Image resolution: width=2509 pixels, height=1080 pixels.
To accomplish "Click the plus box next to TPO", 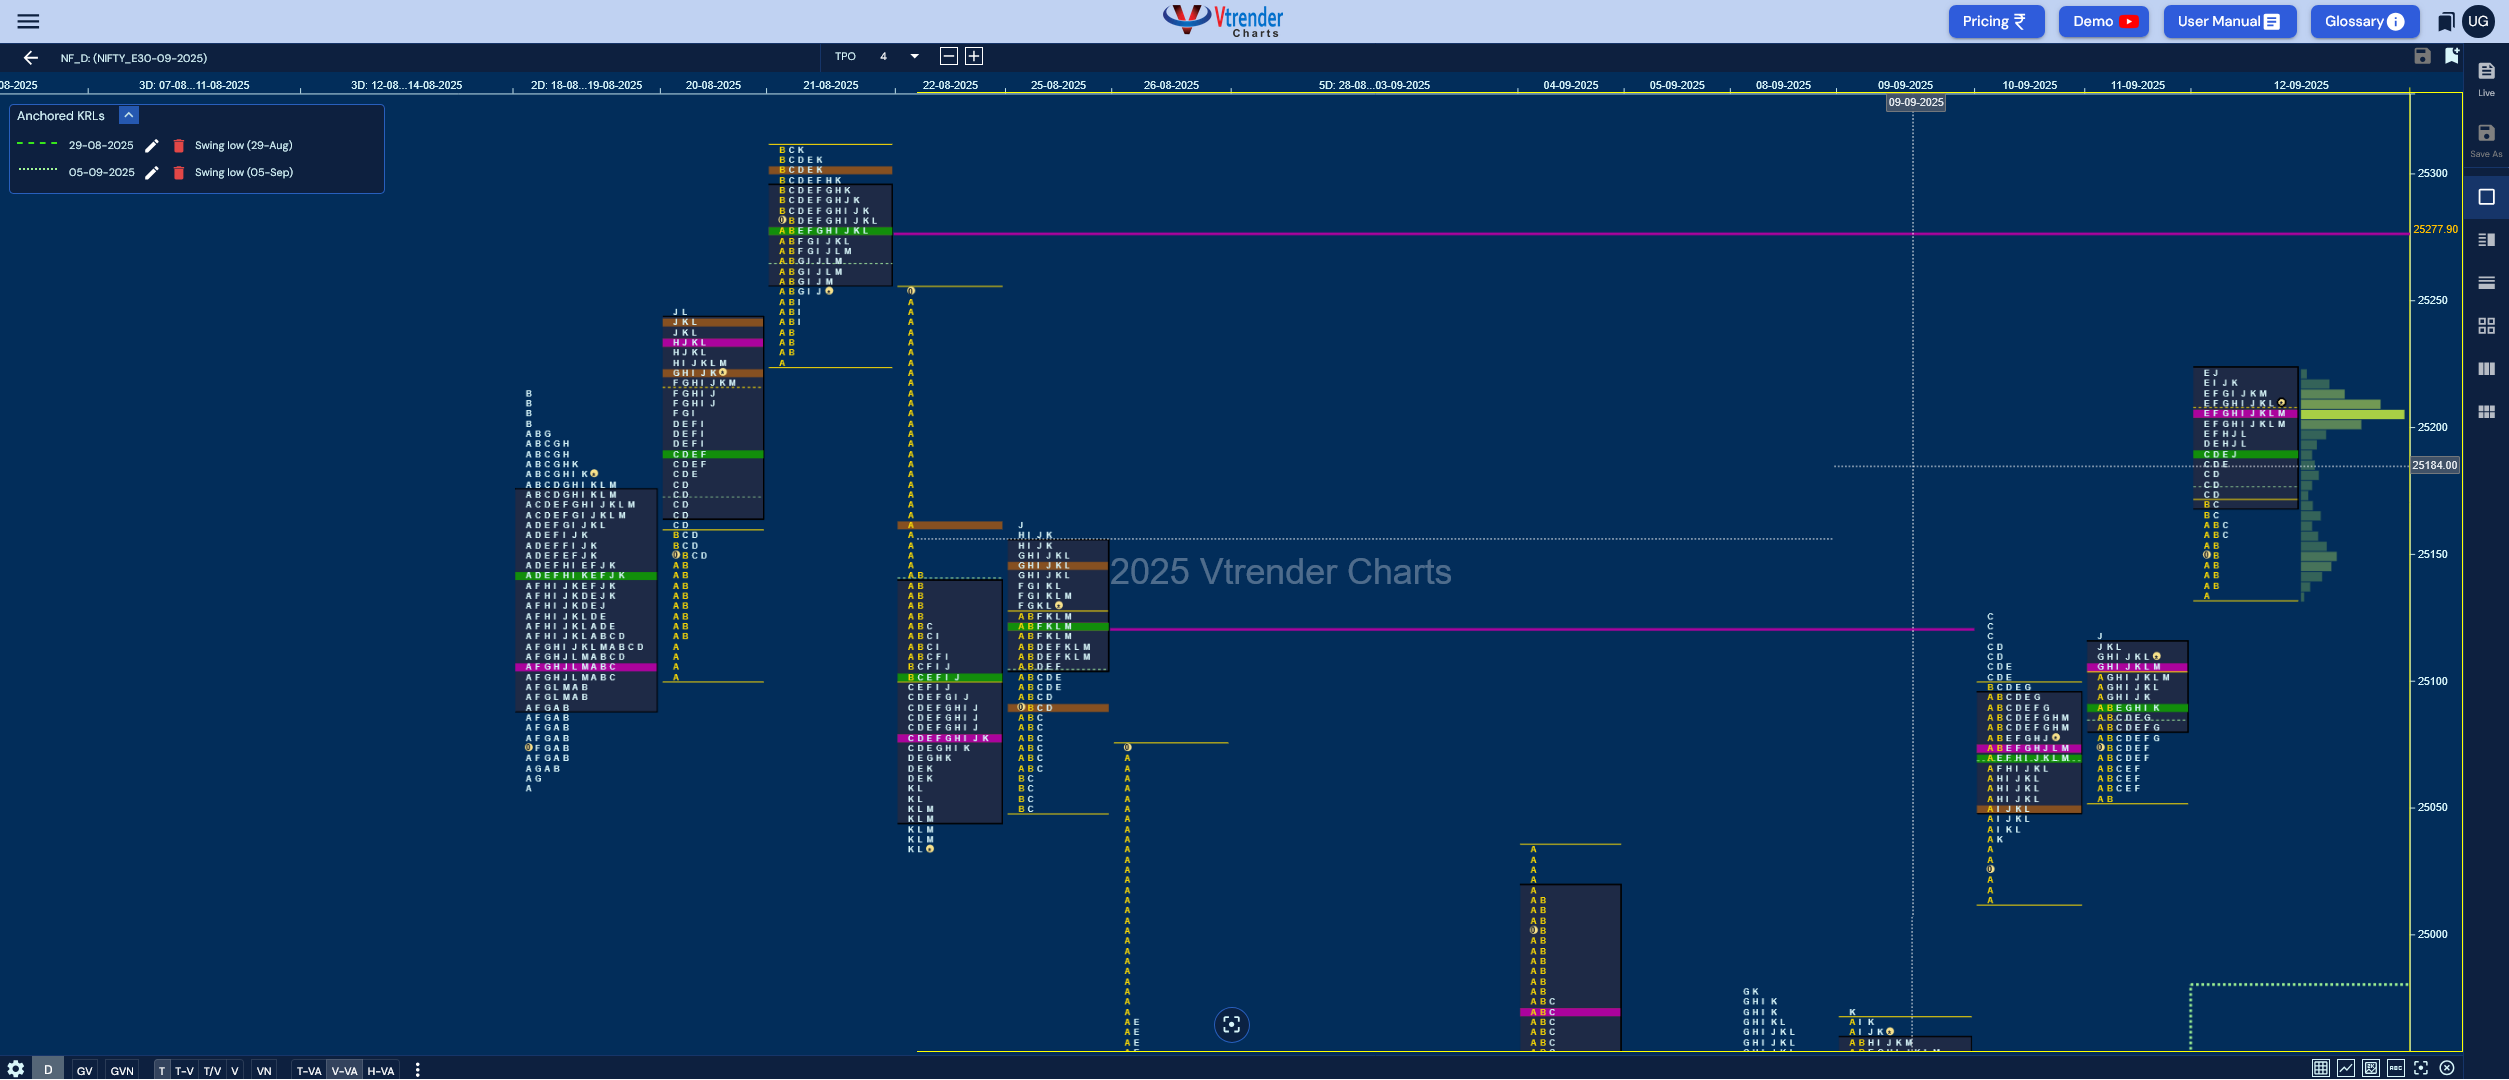I will click(974, 57).
